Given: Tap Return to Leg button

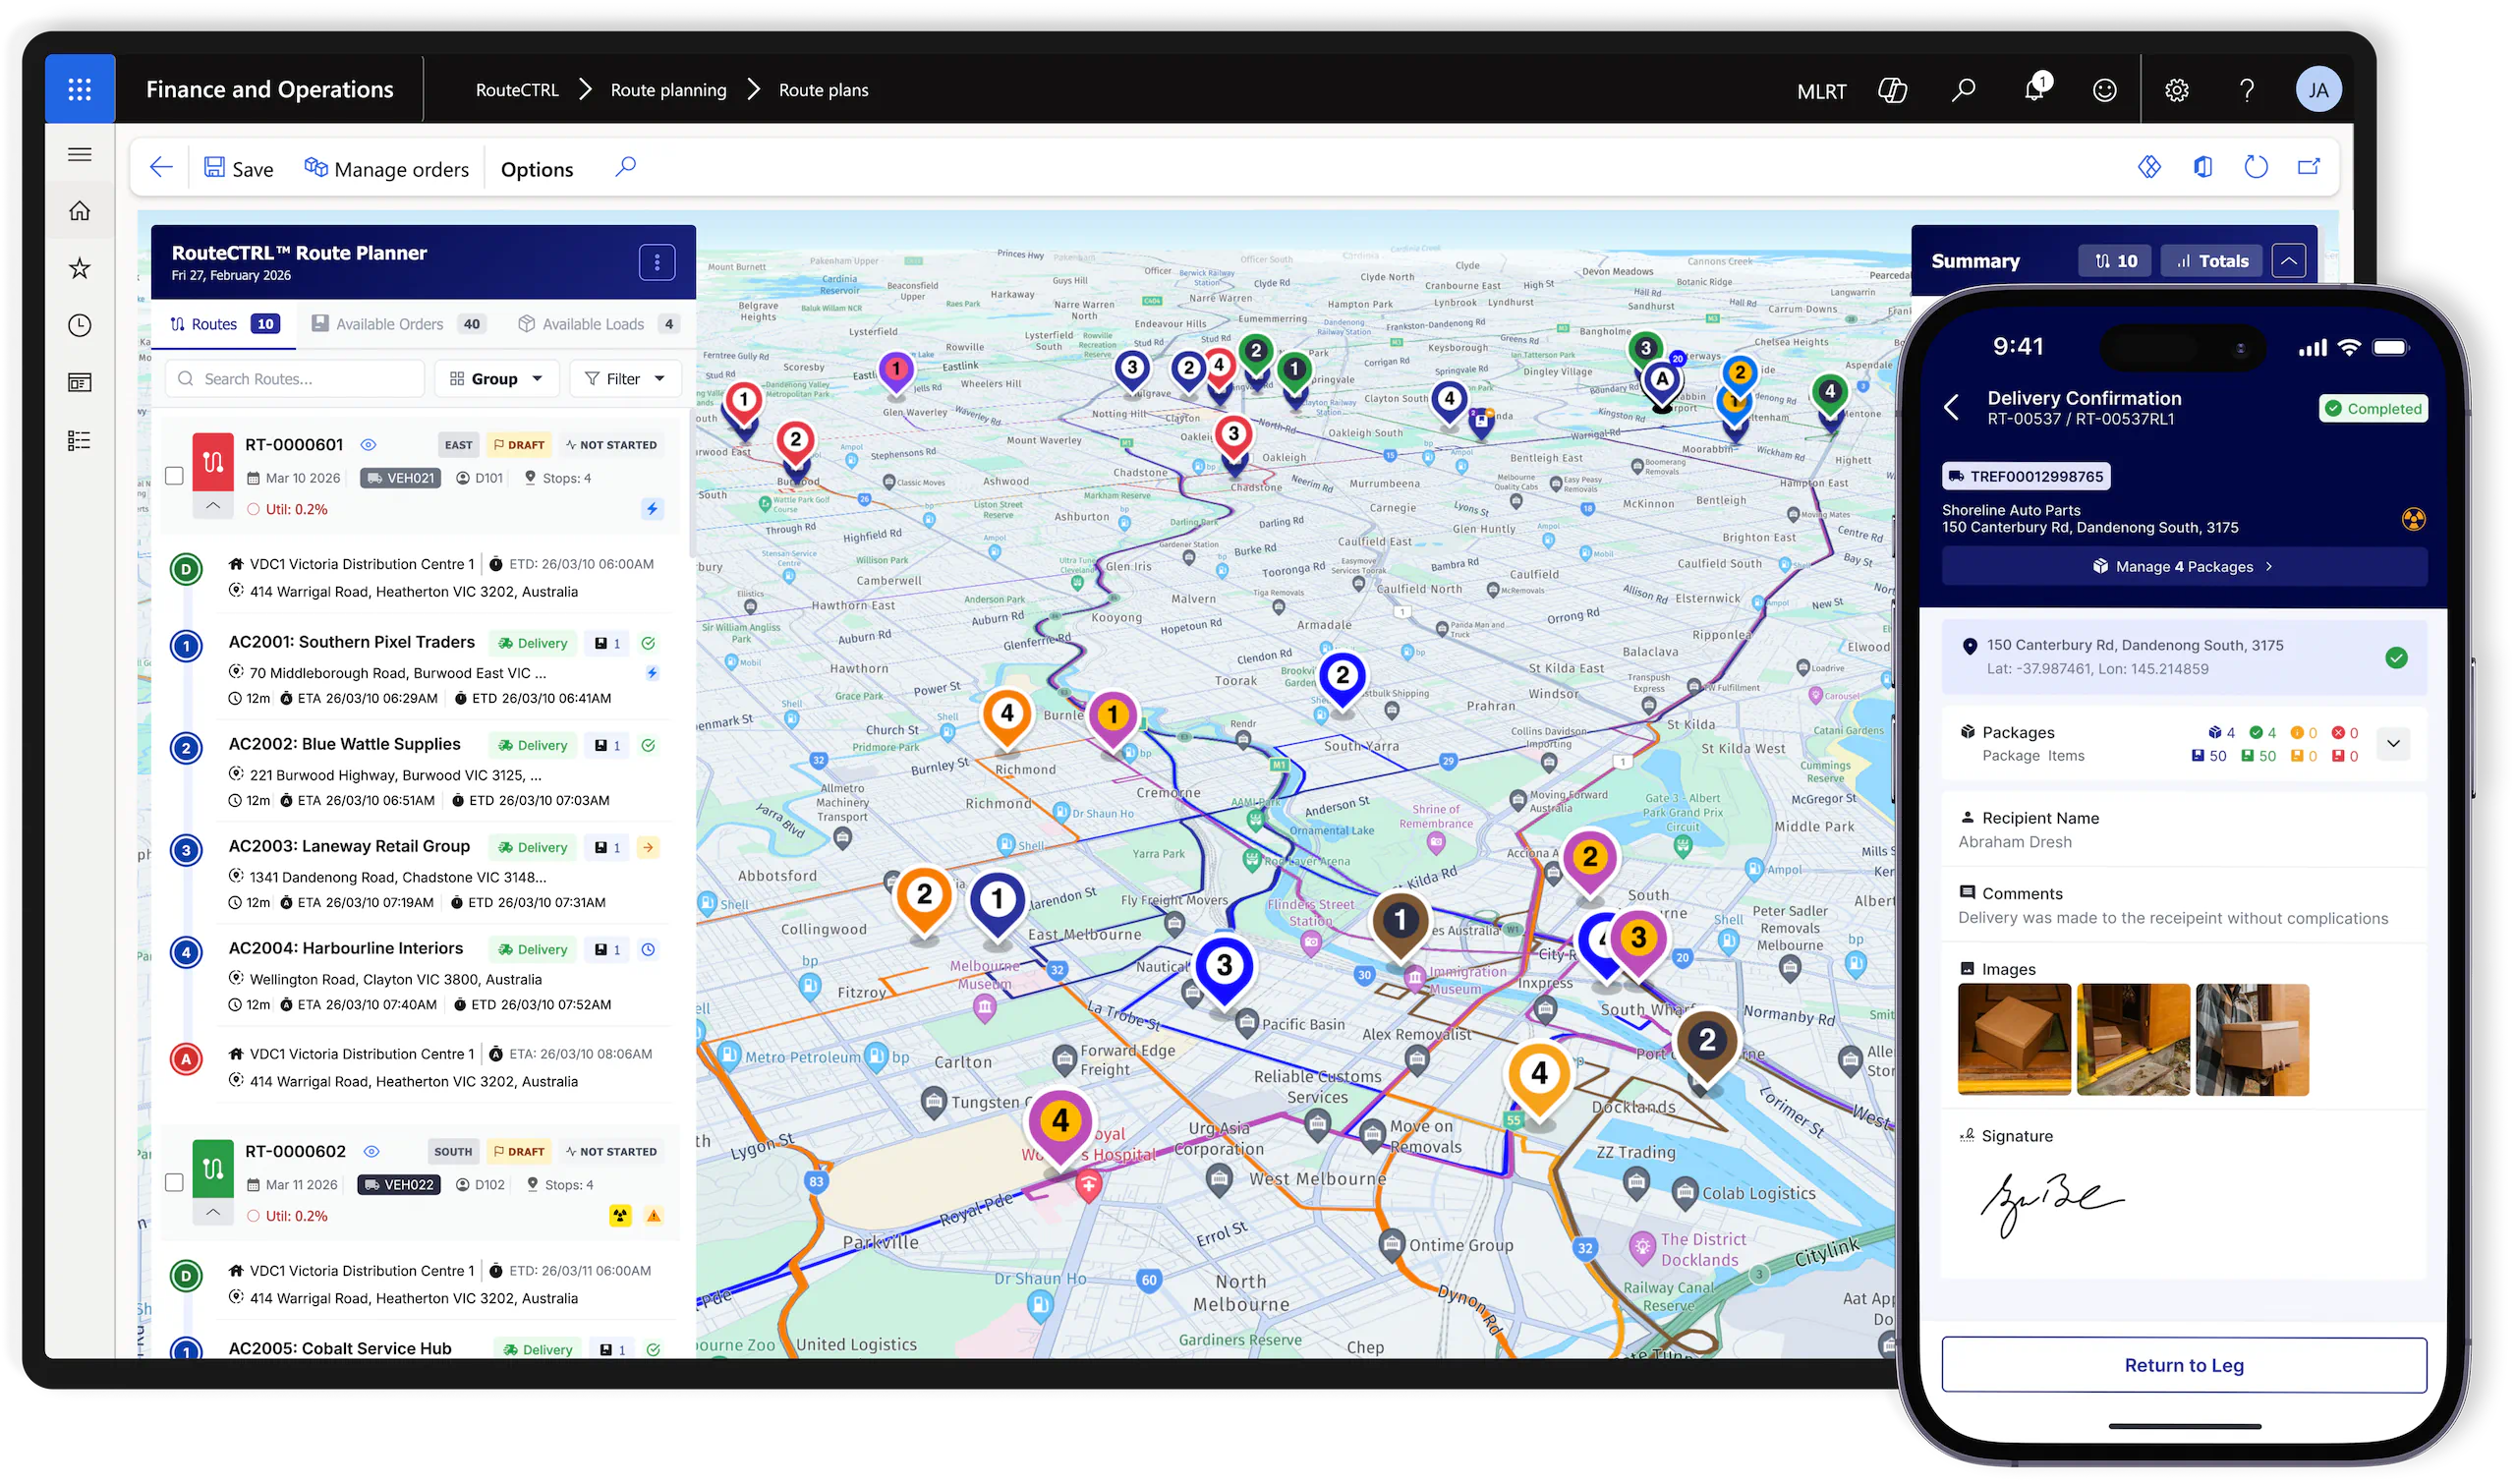Looking at the screenshot, I should coord(2185,1366).
